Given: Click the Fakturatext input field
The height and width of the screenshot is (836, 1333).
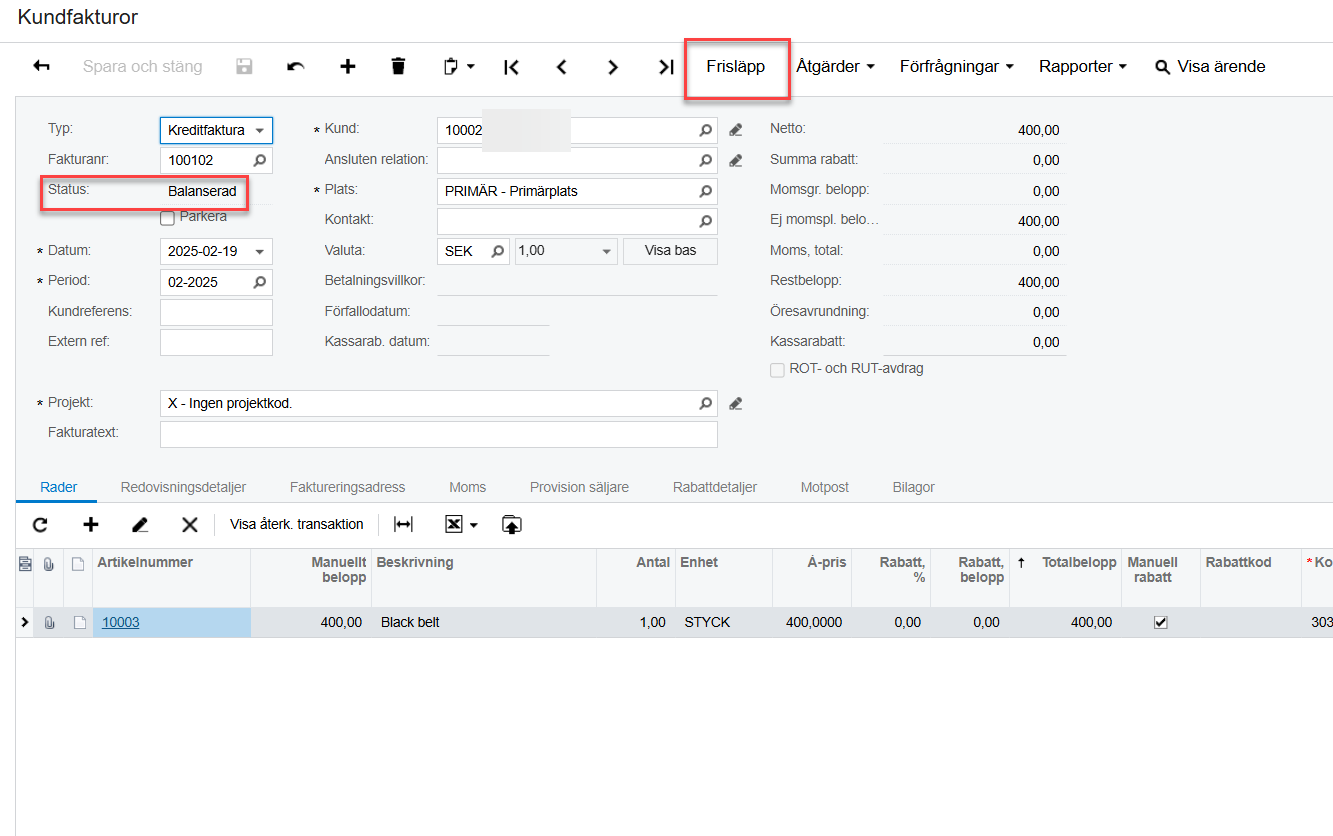Looking at the screenshot, I should pyautogui.click(x=438, y=434).
